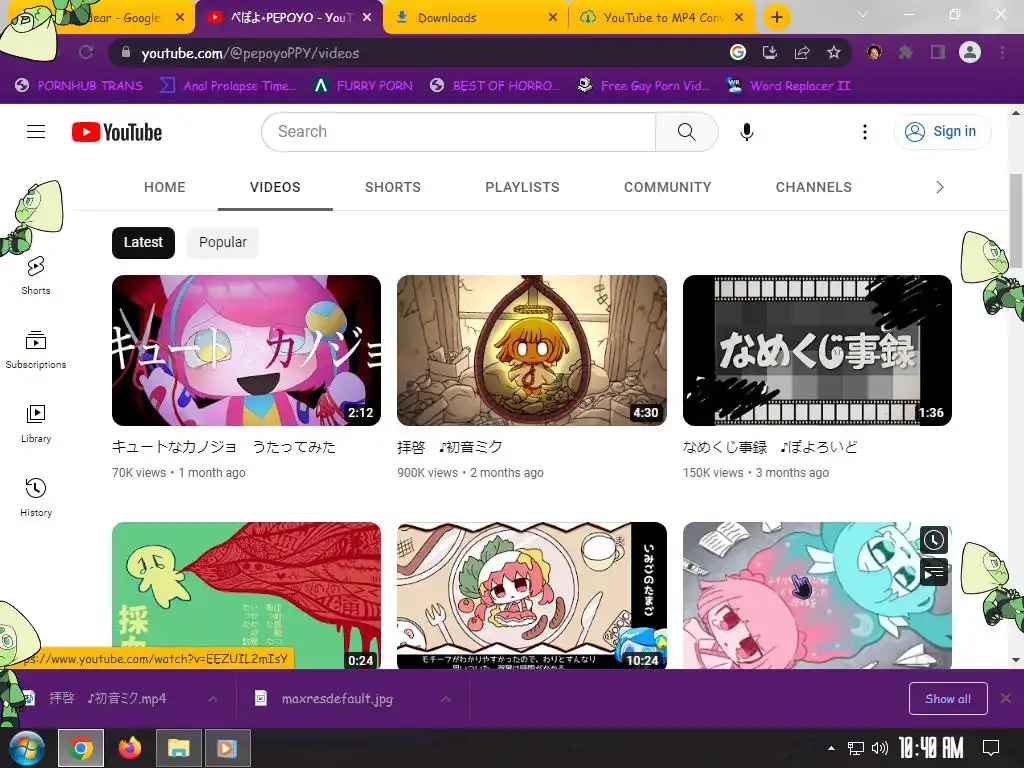The image size is (1024, 768).
Task: Open the Chrome extensions puzzle icon
Action: pyautogui.click(x=906, y=52)
